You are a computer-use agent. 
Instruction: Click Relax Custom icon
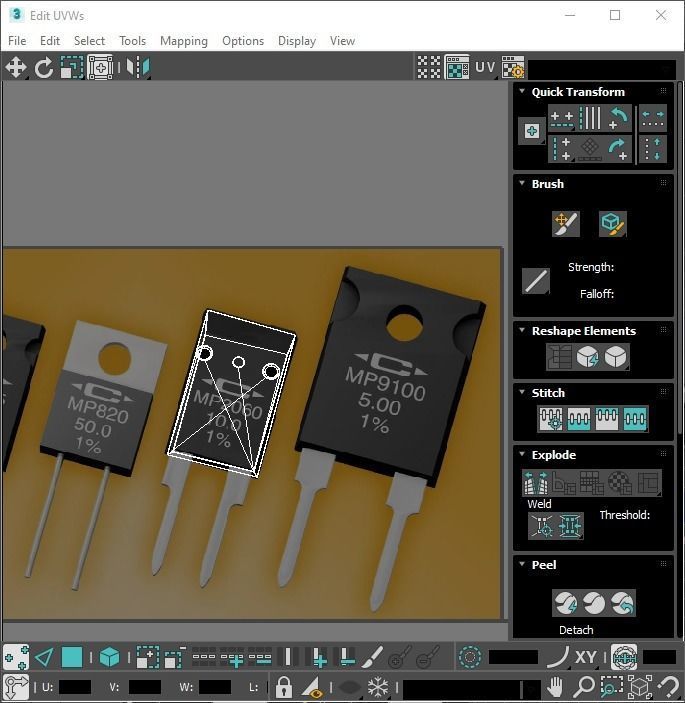click(616, 357)
